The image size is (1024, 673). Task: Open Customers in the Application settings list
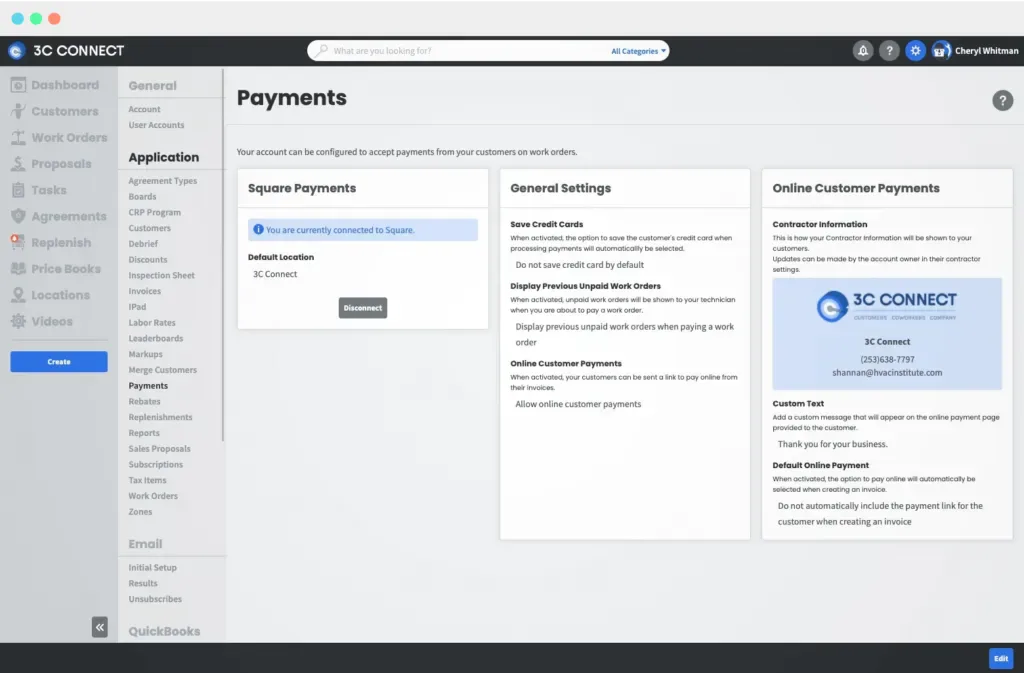(150, 228)
